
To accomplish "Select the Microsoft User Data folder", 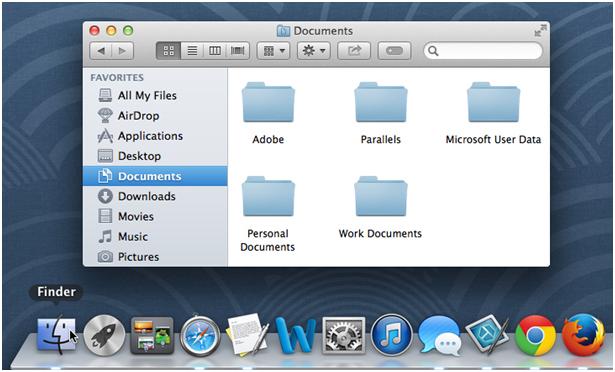I will pyautogui.click(x=493, y=103).
